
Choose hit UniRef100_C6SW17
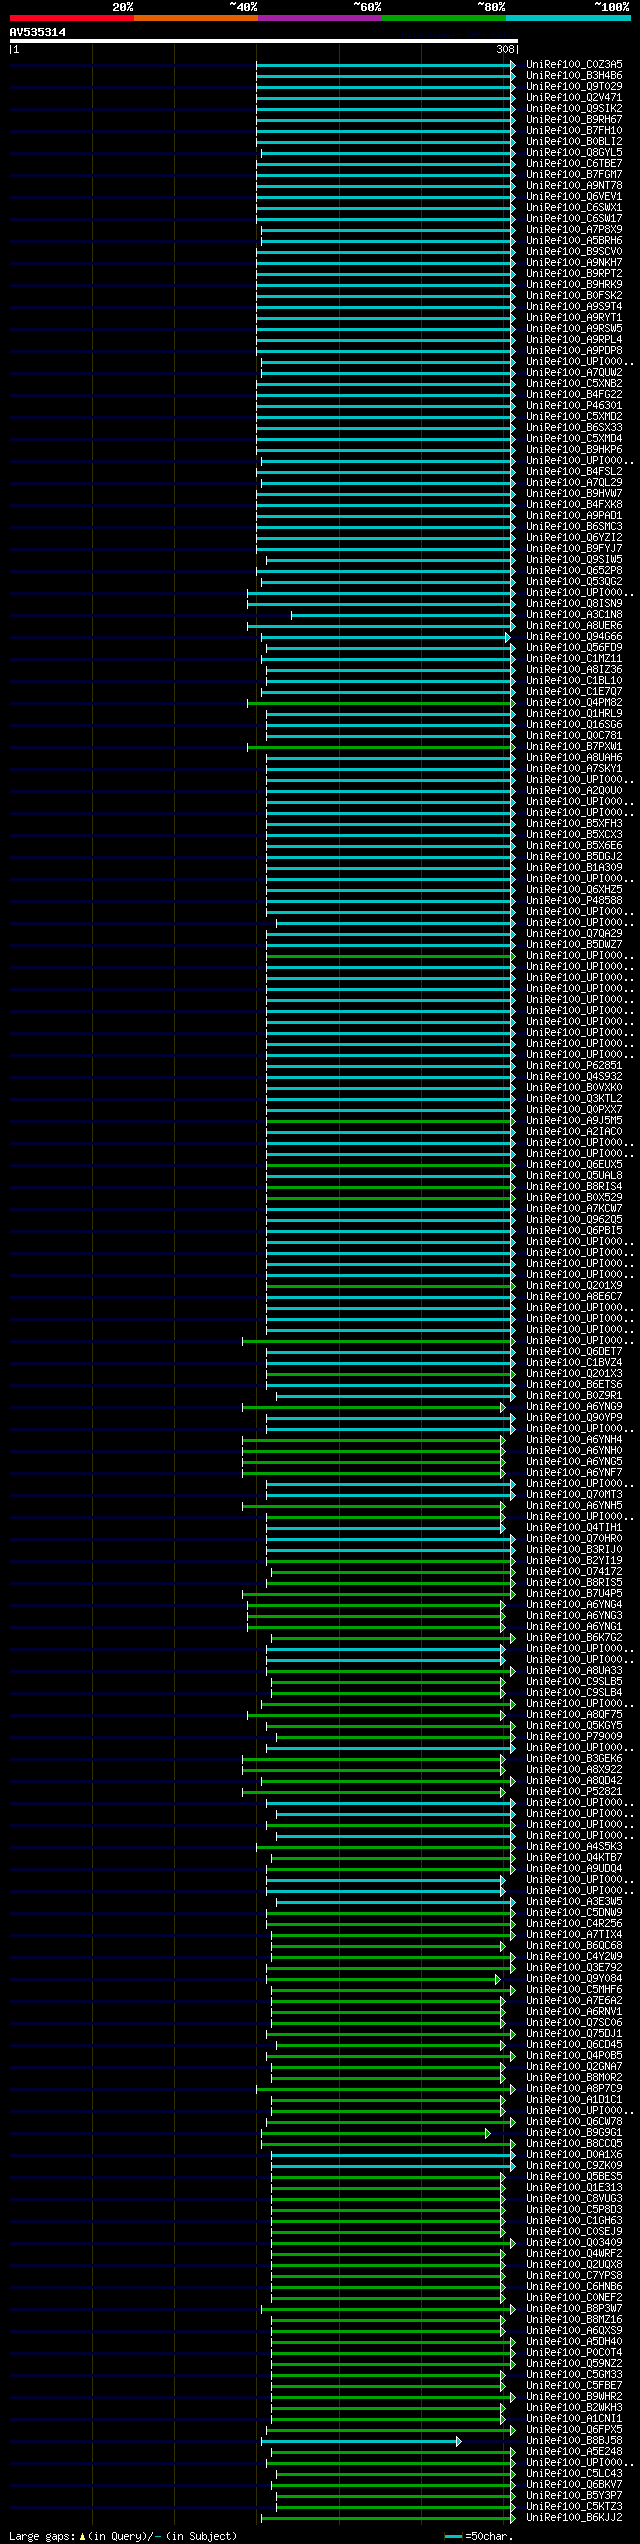(574, 219)
